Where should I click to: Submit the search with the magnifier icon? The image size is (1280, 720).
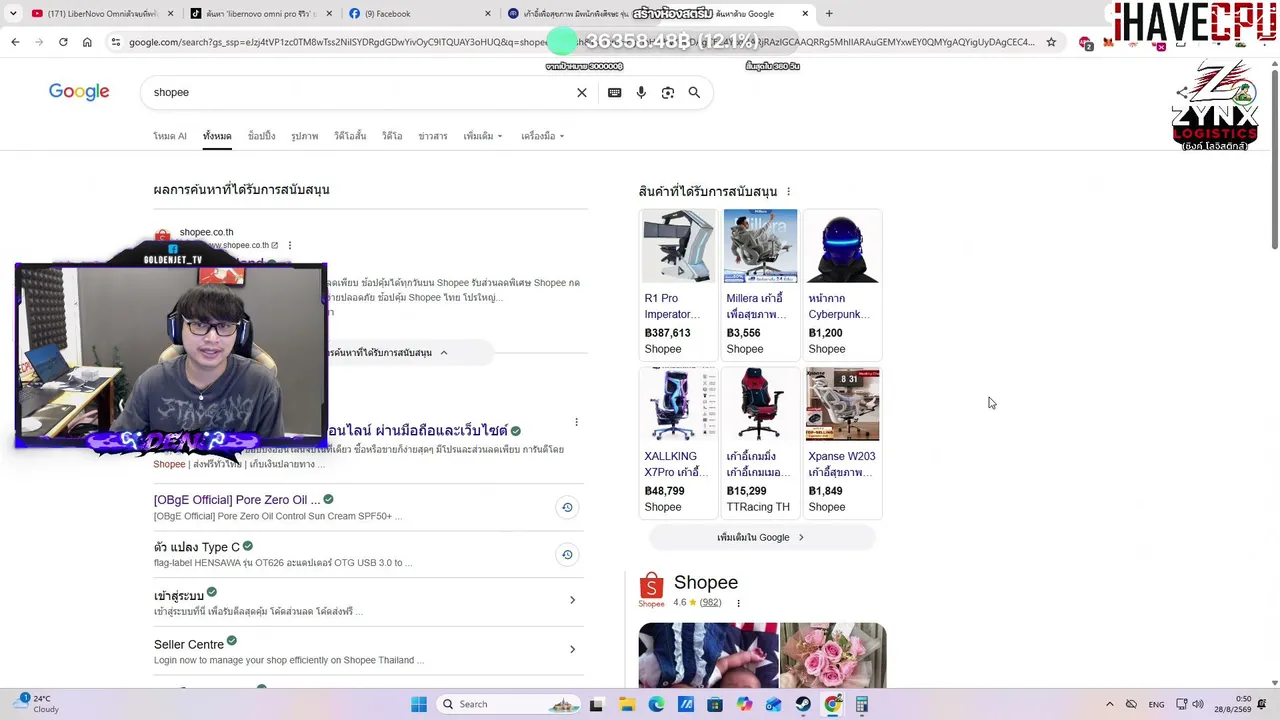point(694,92)
